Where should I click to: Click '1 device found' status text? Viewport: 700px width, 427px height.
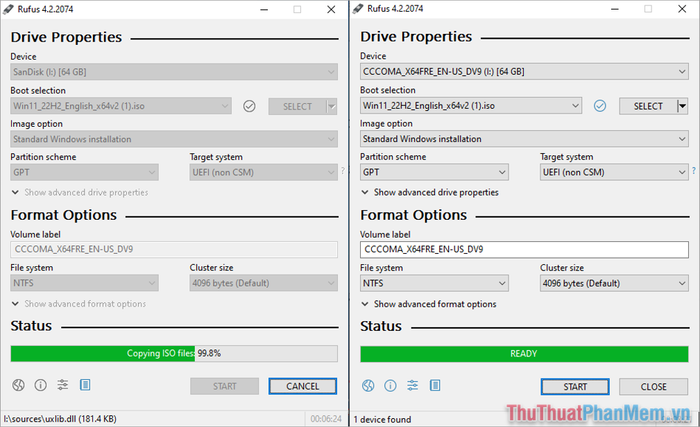click(x=382, y=419)
